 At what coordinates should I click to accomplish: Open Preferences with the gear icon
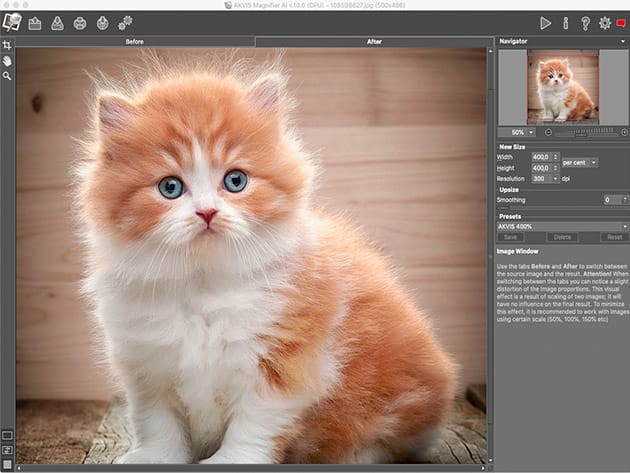tap(604, 22)
